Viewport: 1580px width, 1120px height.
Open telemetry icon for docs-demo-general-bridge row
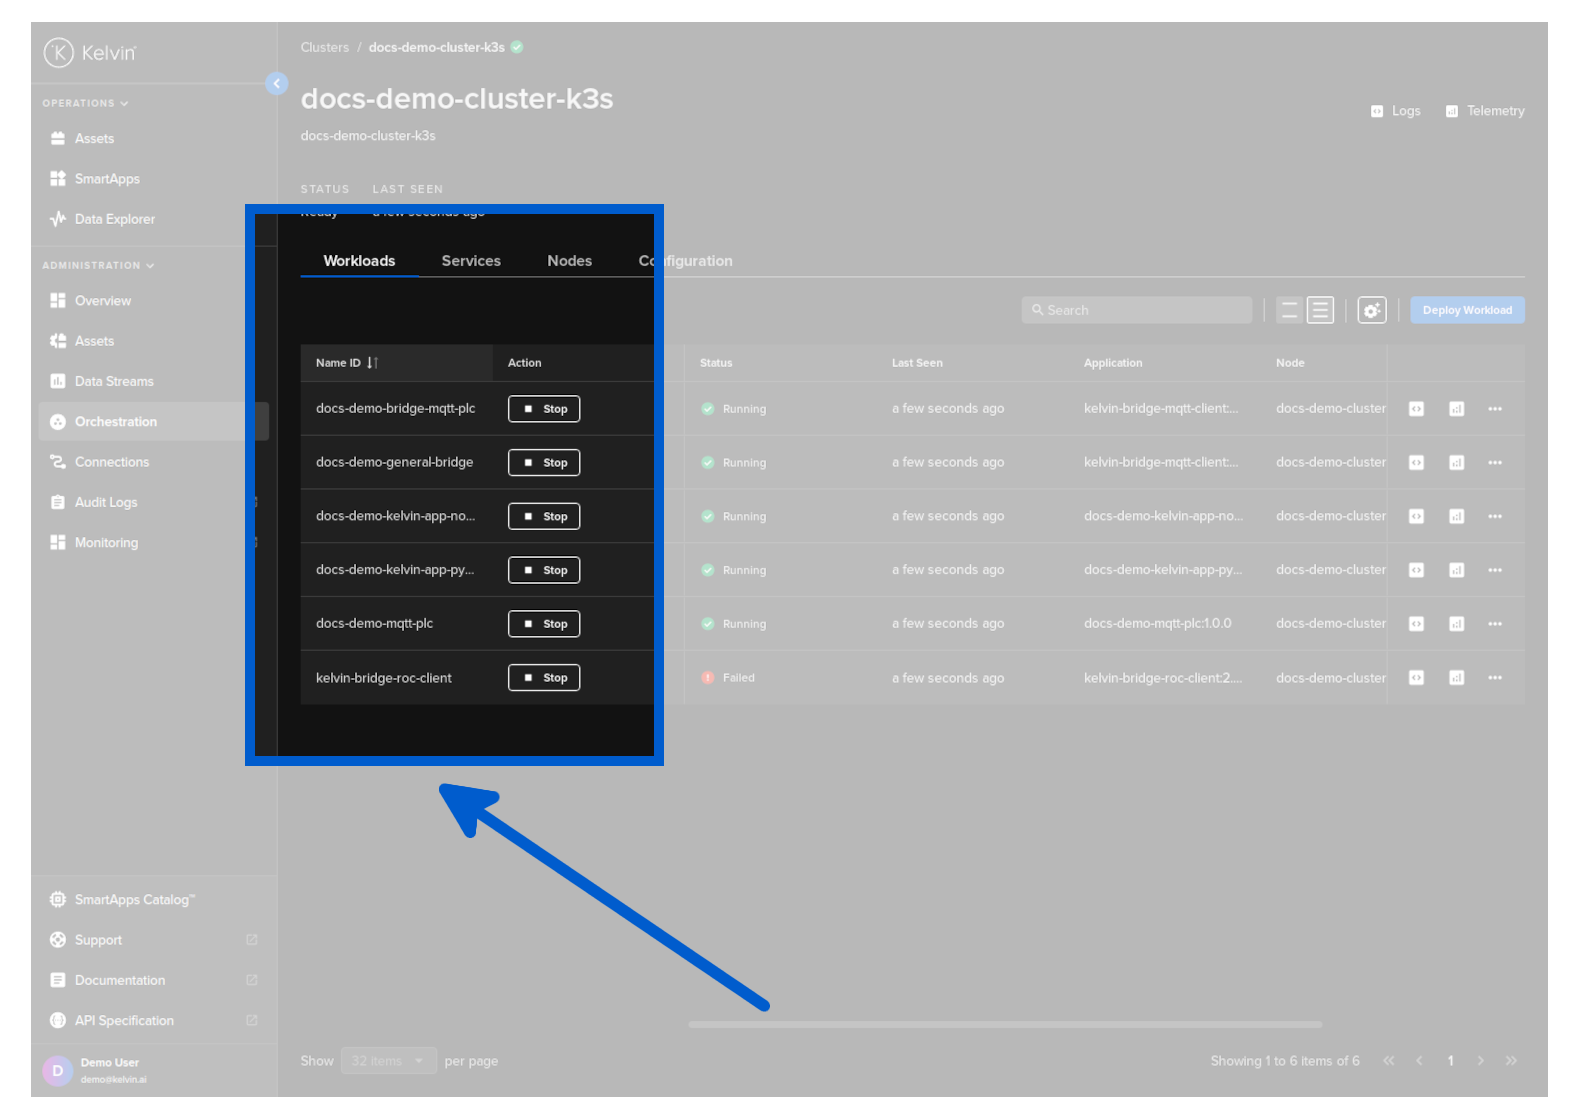pyautogui.click(x=1456, y=463)
